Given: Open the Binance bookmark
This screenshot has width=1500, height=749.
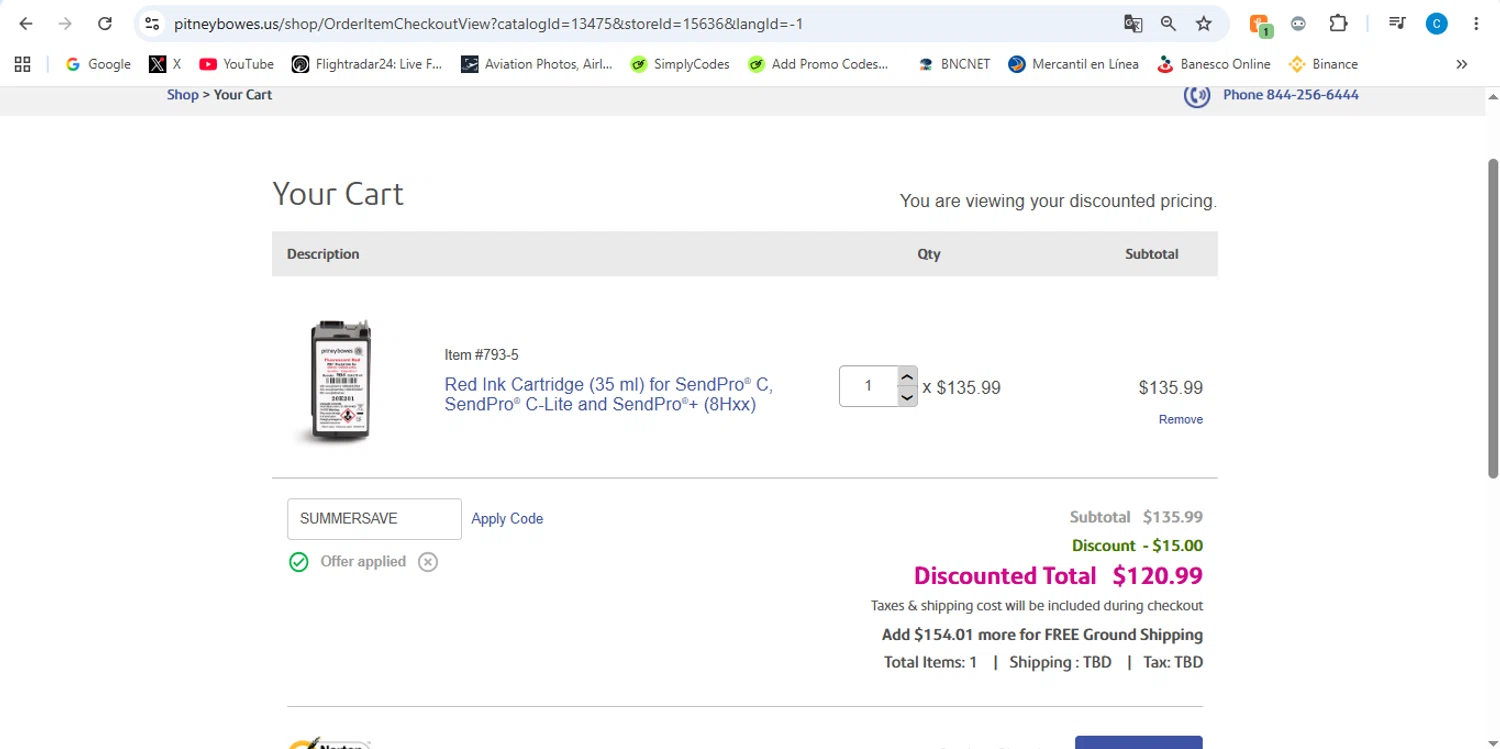Looking at the screenshot, I should (x=1323, y=64).
